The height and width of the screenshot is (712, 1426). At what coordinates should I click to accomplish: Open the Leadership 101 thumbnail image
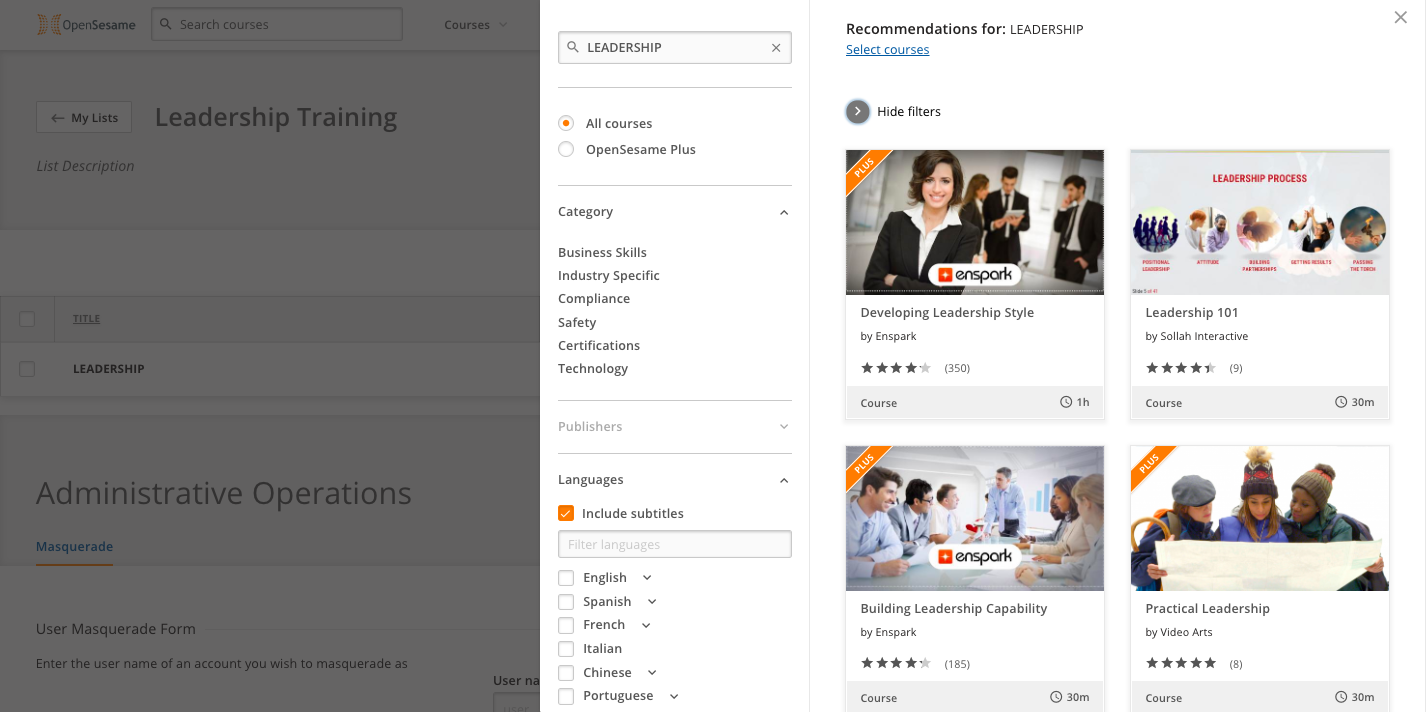pos(1260,222)
